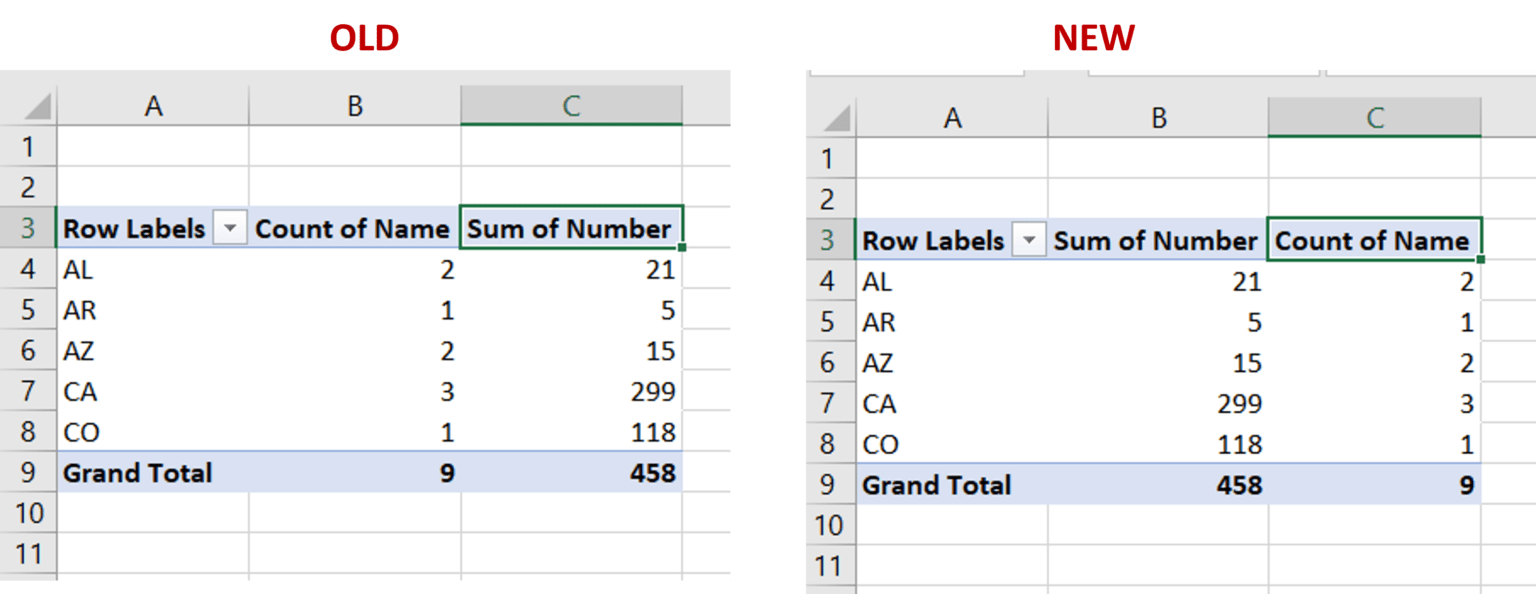Select row 1 header in NEW sheet
1536x594 pixels.
(x=829, y=158)
